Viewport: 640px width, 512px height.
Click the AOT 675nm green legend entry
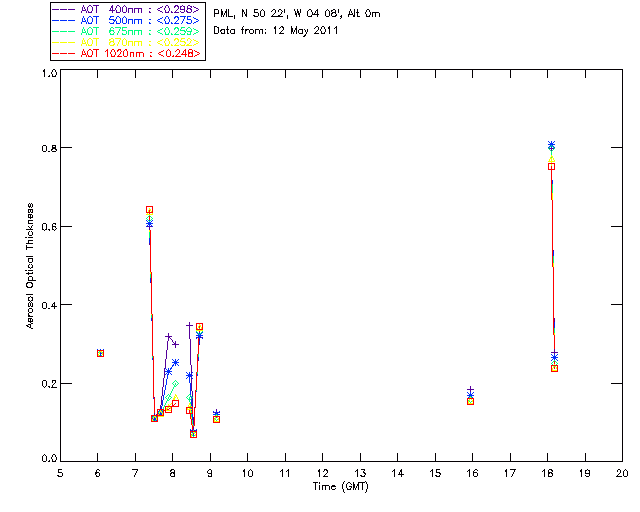(x=126, y=31)
